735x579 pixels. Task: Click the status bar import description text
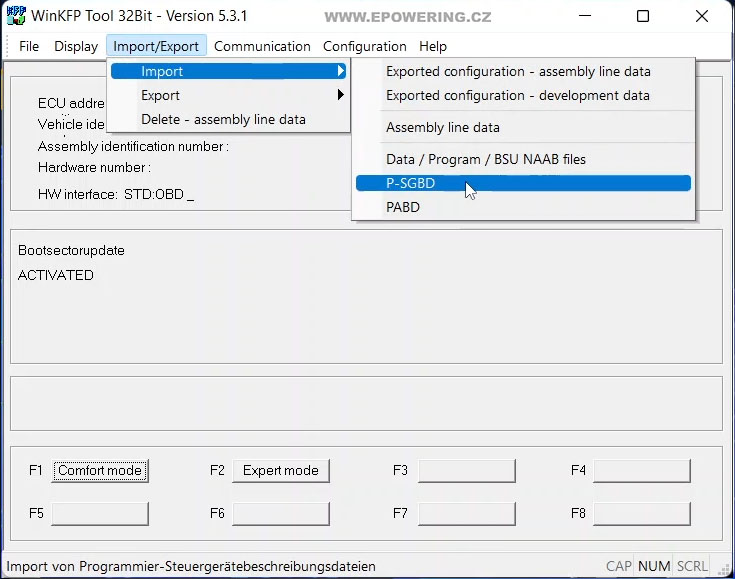coord(191,566)
